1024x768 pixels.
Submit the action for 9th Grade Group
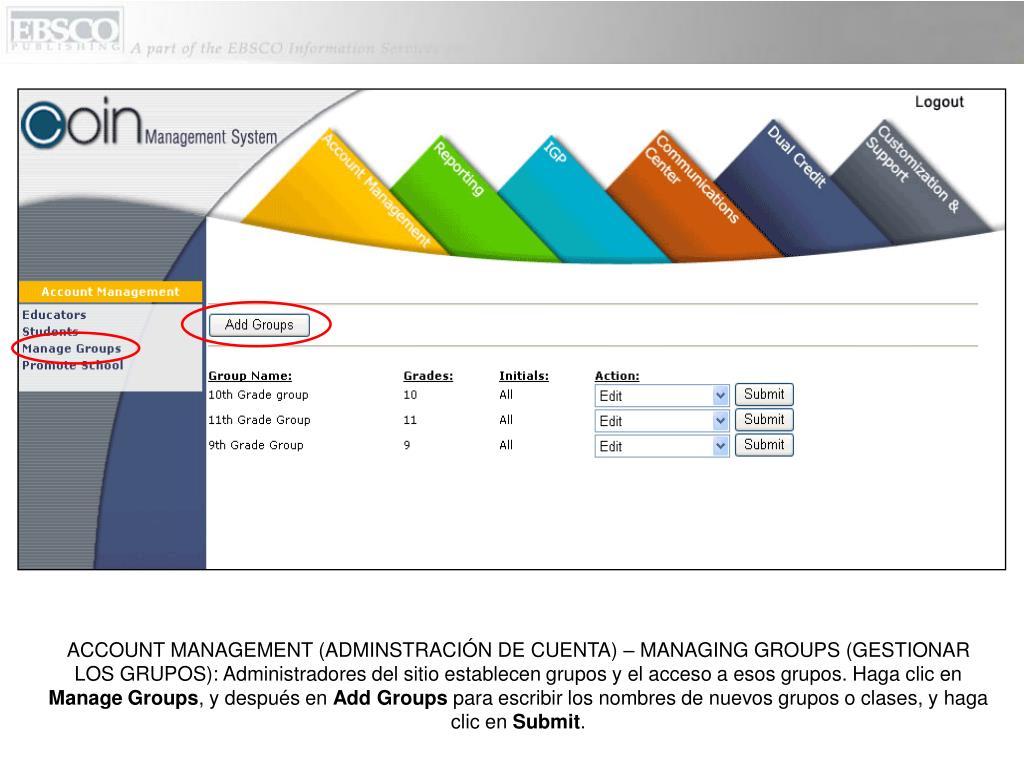(764, 445)
